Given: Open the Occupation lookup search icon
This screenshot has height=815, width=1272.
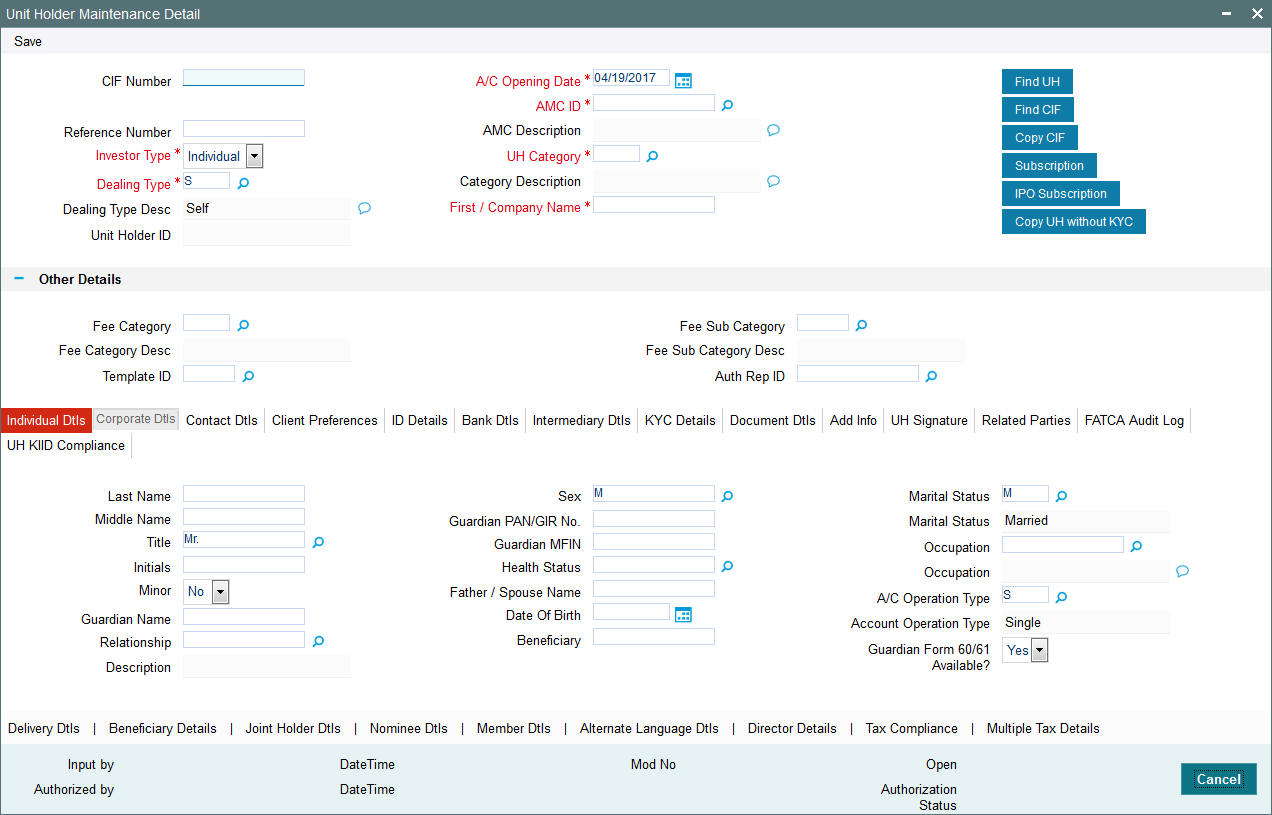Looking at the screenshot, I should (x=1136, y=546).
